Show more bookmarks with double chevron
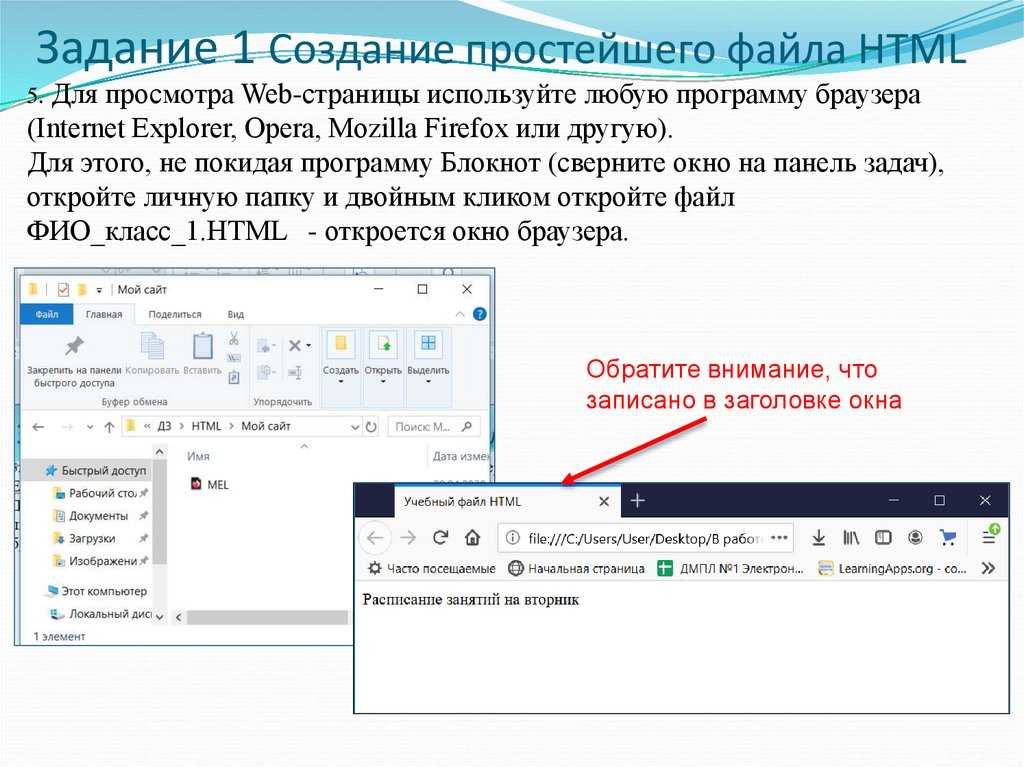This screenshot has width=1024, height=767. point(988,568)
